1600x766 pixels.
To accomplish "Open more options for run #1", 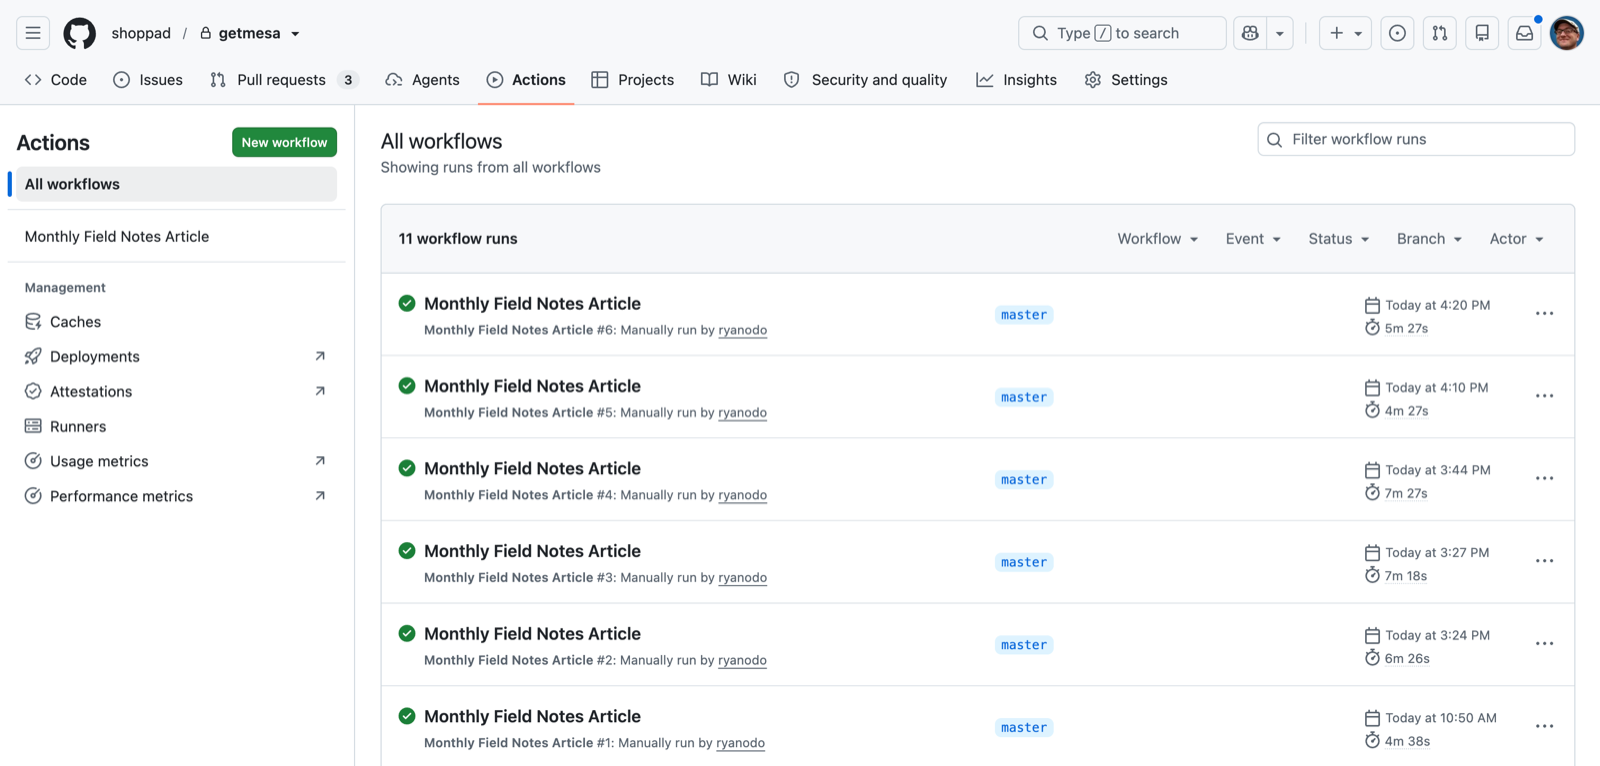I will [1544, 727].
